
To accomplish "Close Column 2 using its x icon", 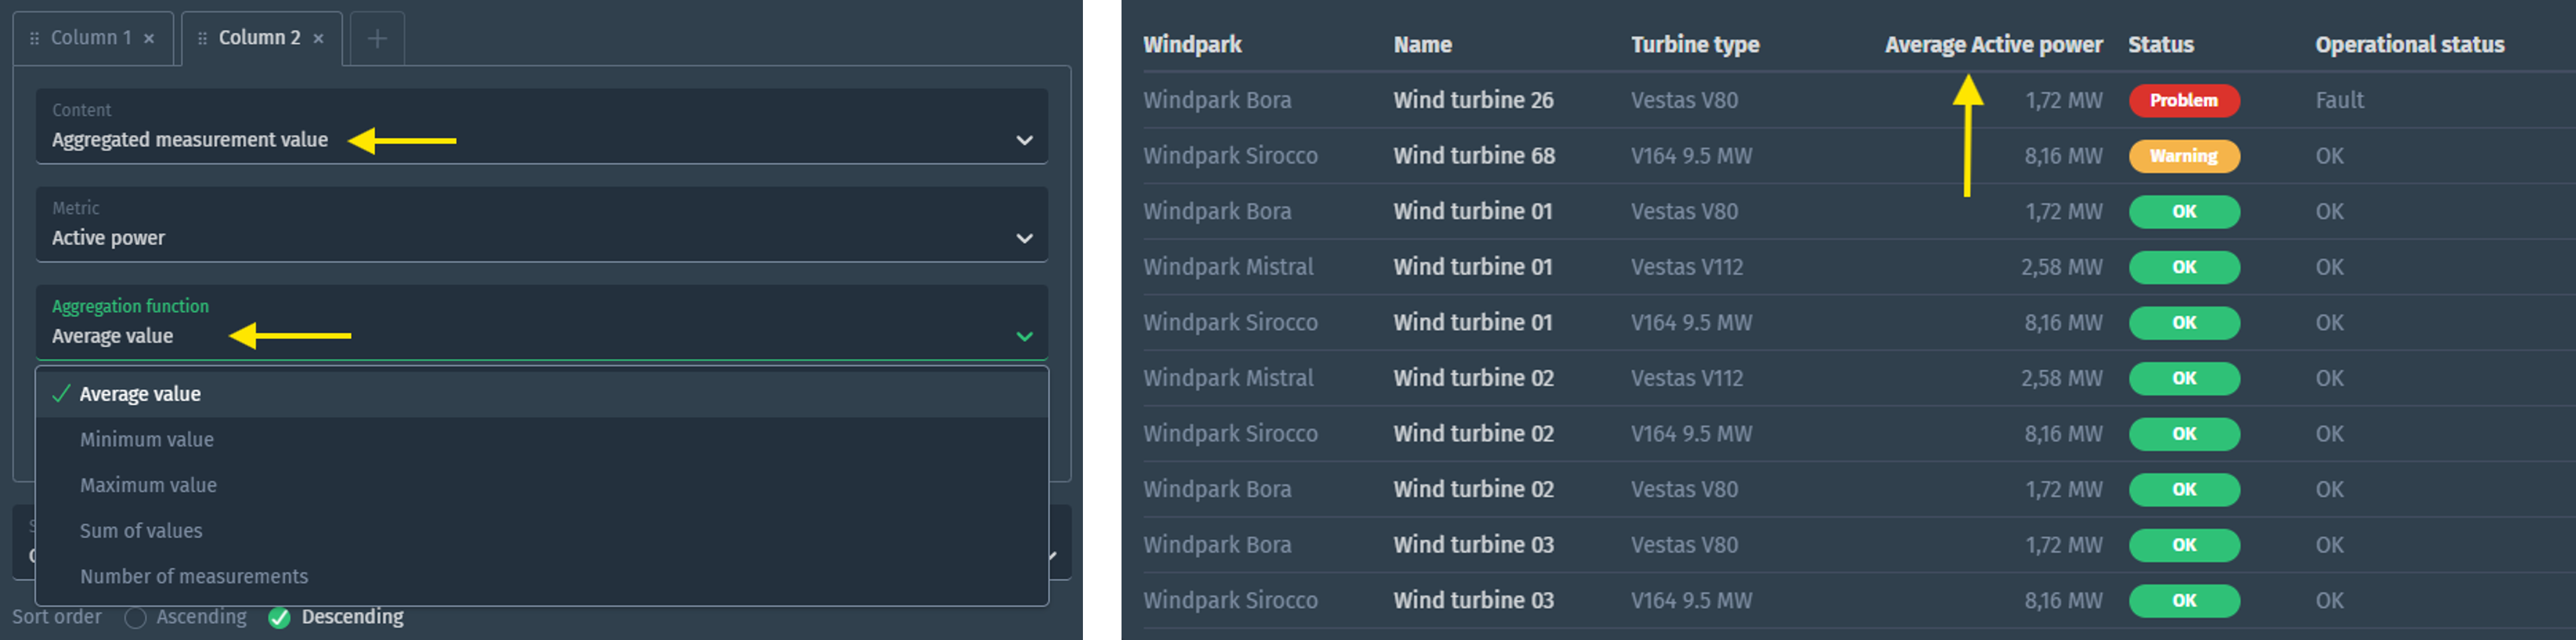I will pos(318,37).
